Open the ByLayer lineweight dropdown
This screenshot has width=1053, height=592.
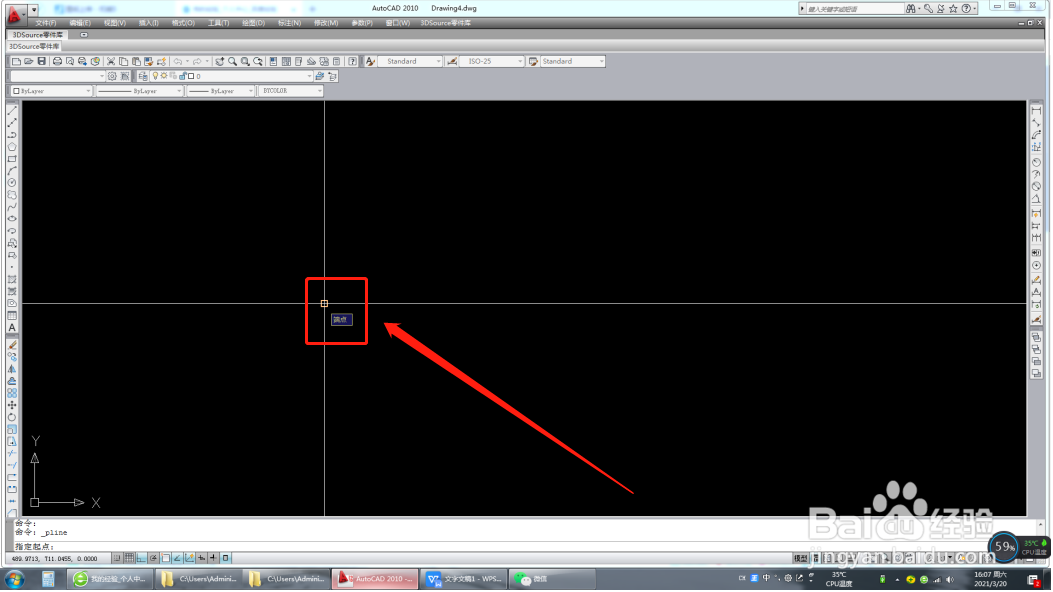point(221,91)
